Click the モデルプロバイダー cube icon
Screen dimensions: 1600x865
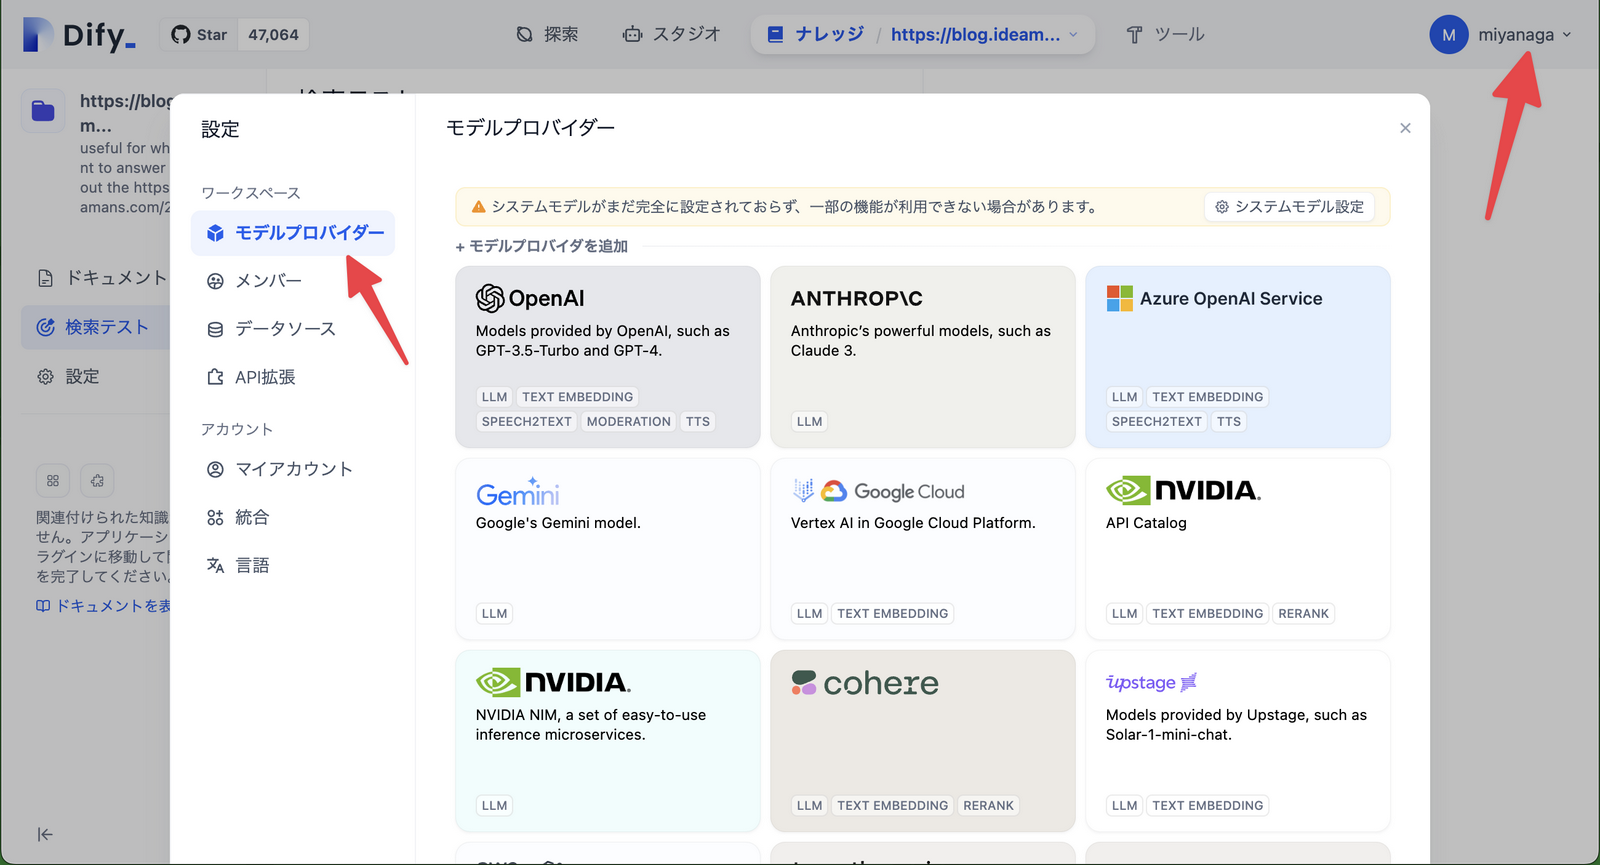tap(215, 233)
